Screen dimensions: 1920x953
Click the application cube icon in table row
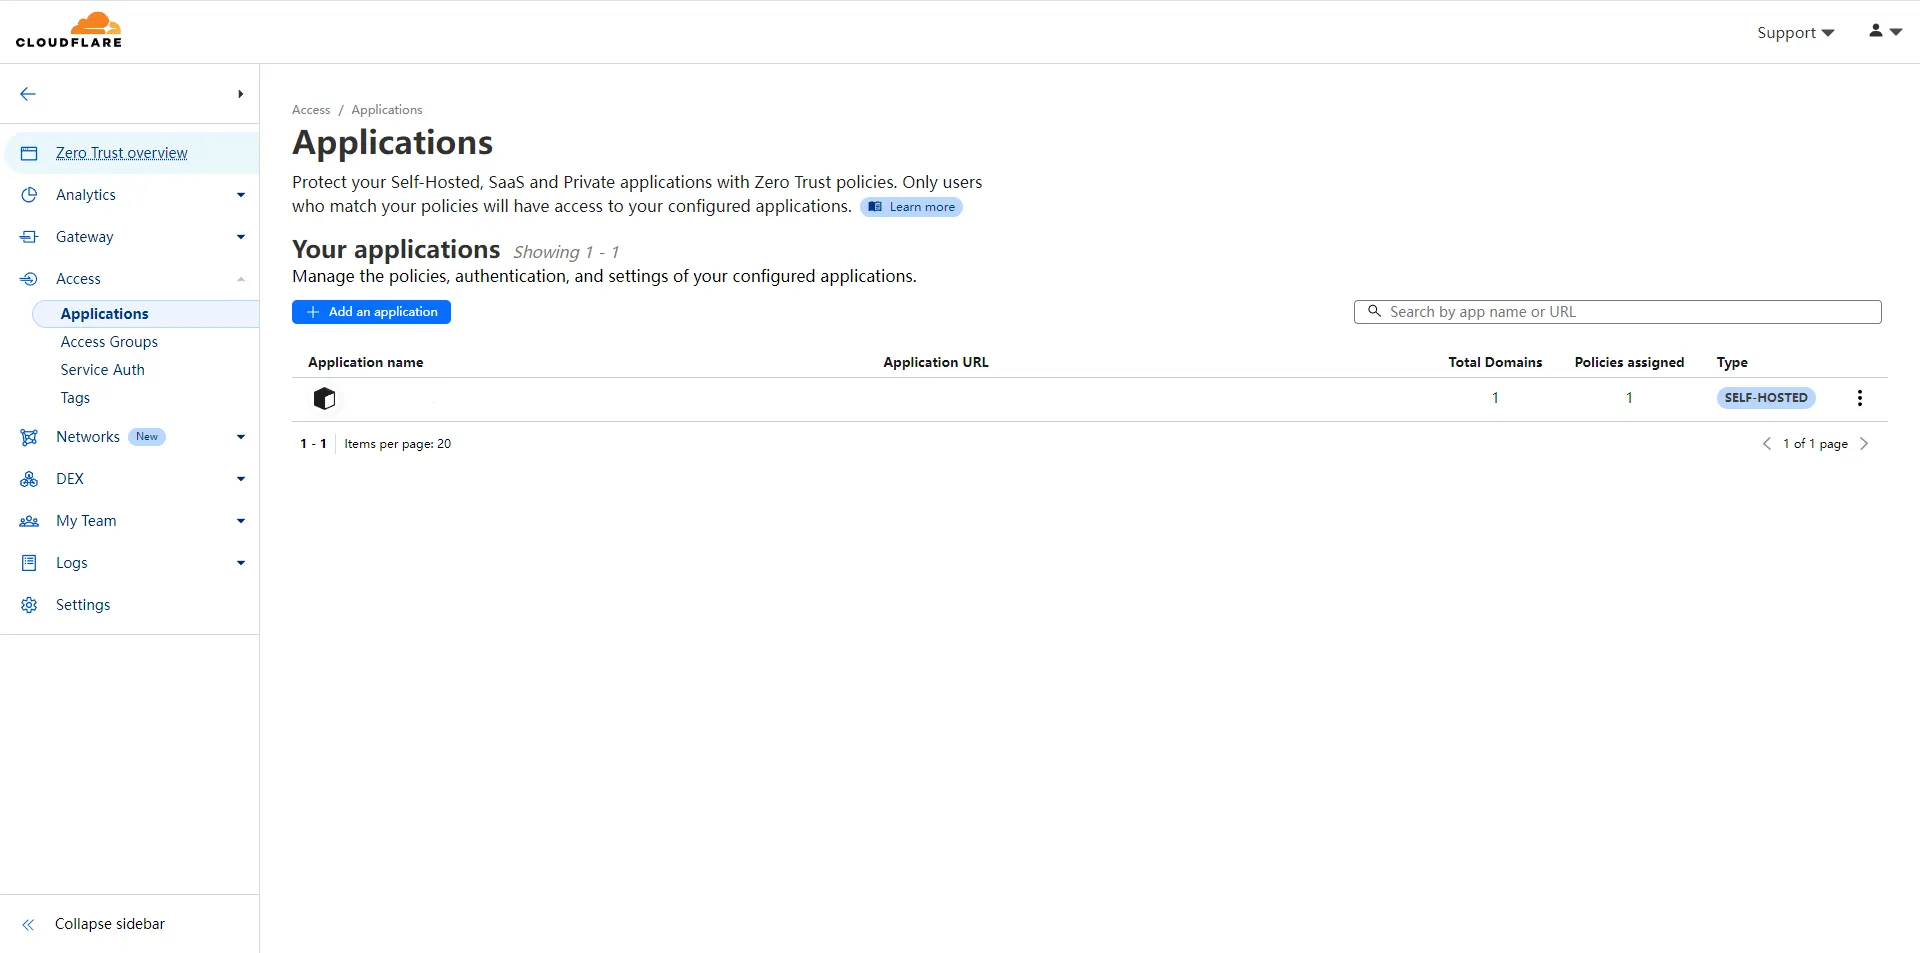coord(324,399)
